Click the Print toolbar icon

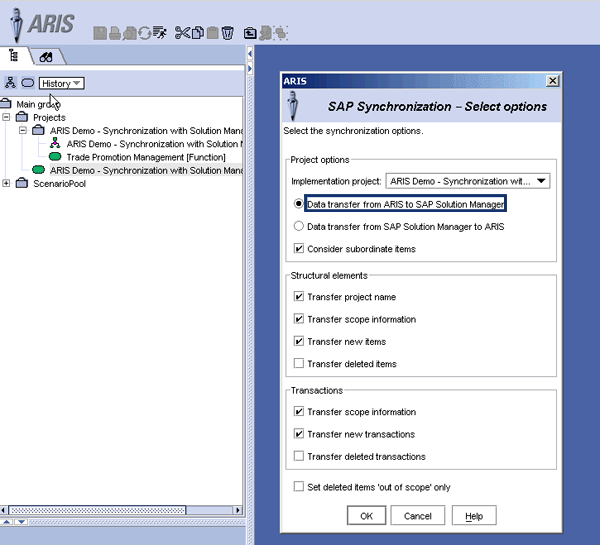coord(115,33)
